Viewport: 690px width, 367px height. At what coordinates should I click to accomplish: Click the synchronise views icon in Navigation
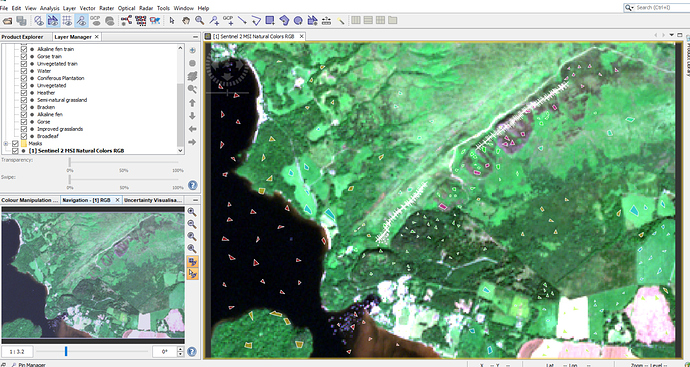point(192,261)
